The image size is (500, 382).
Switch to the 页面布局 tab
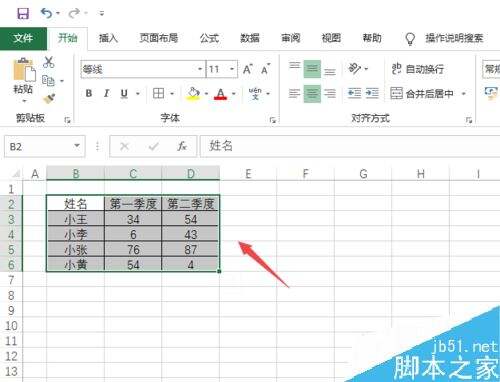tap(159, 38)
